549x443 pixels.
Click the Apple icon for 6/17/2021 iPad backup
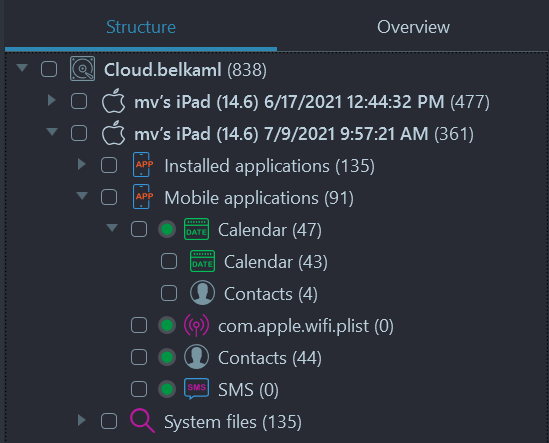[x=113, y=101]
